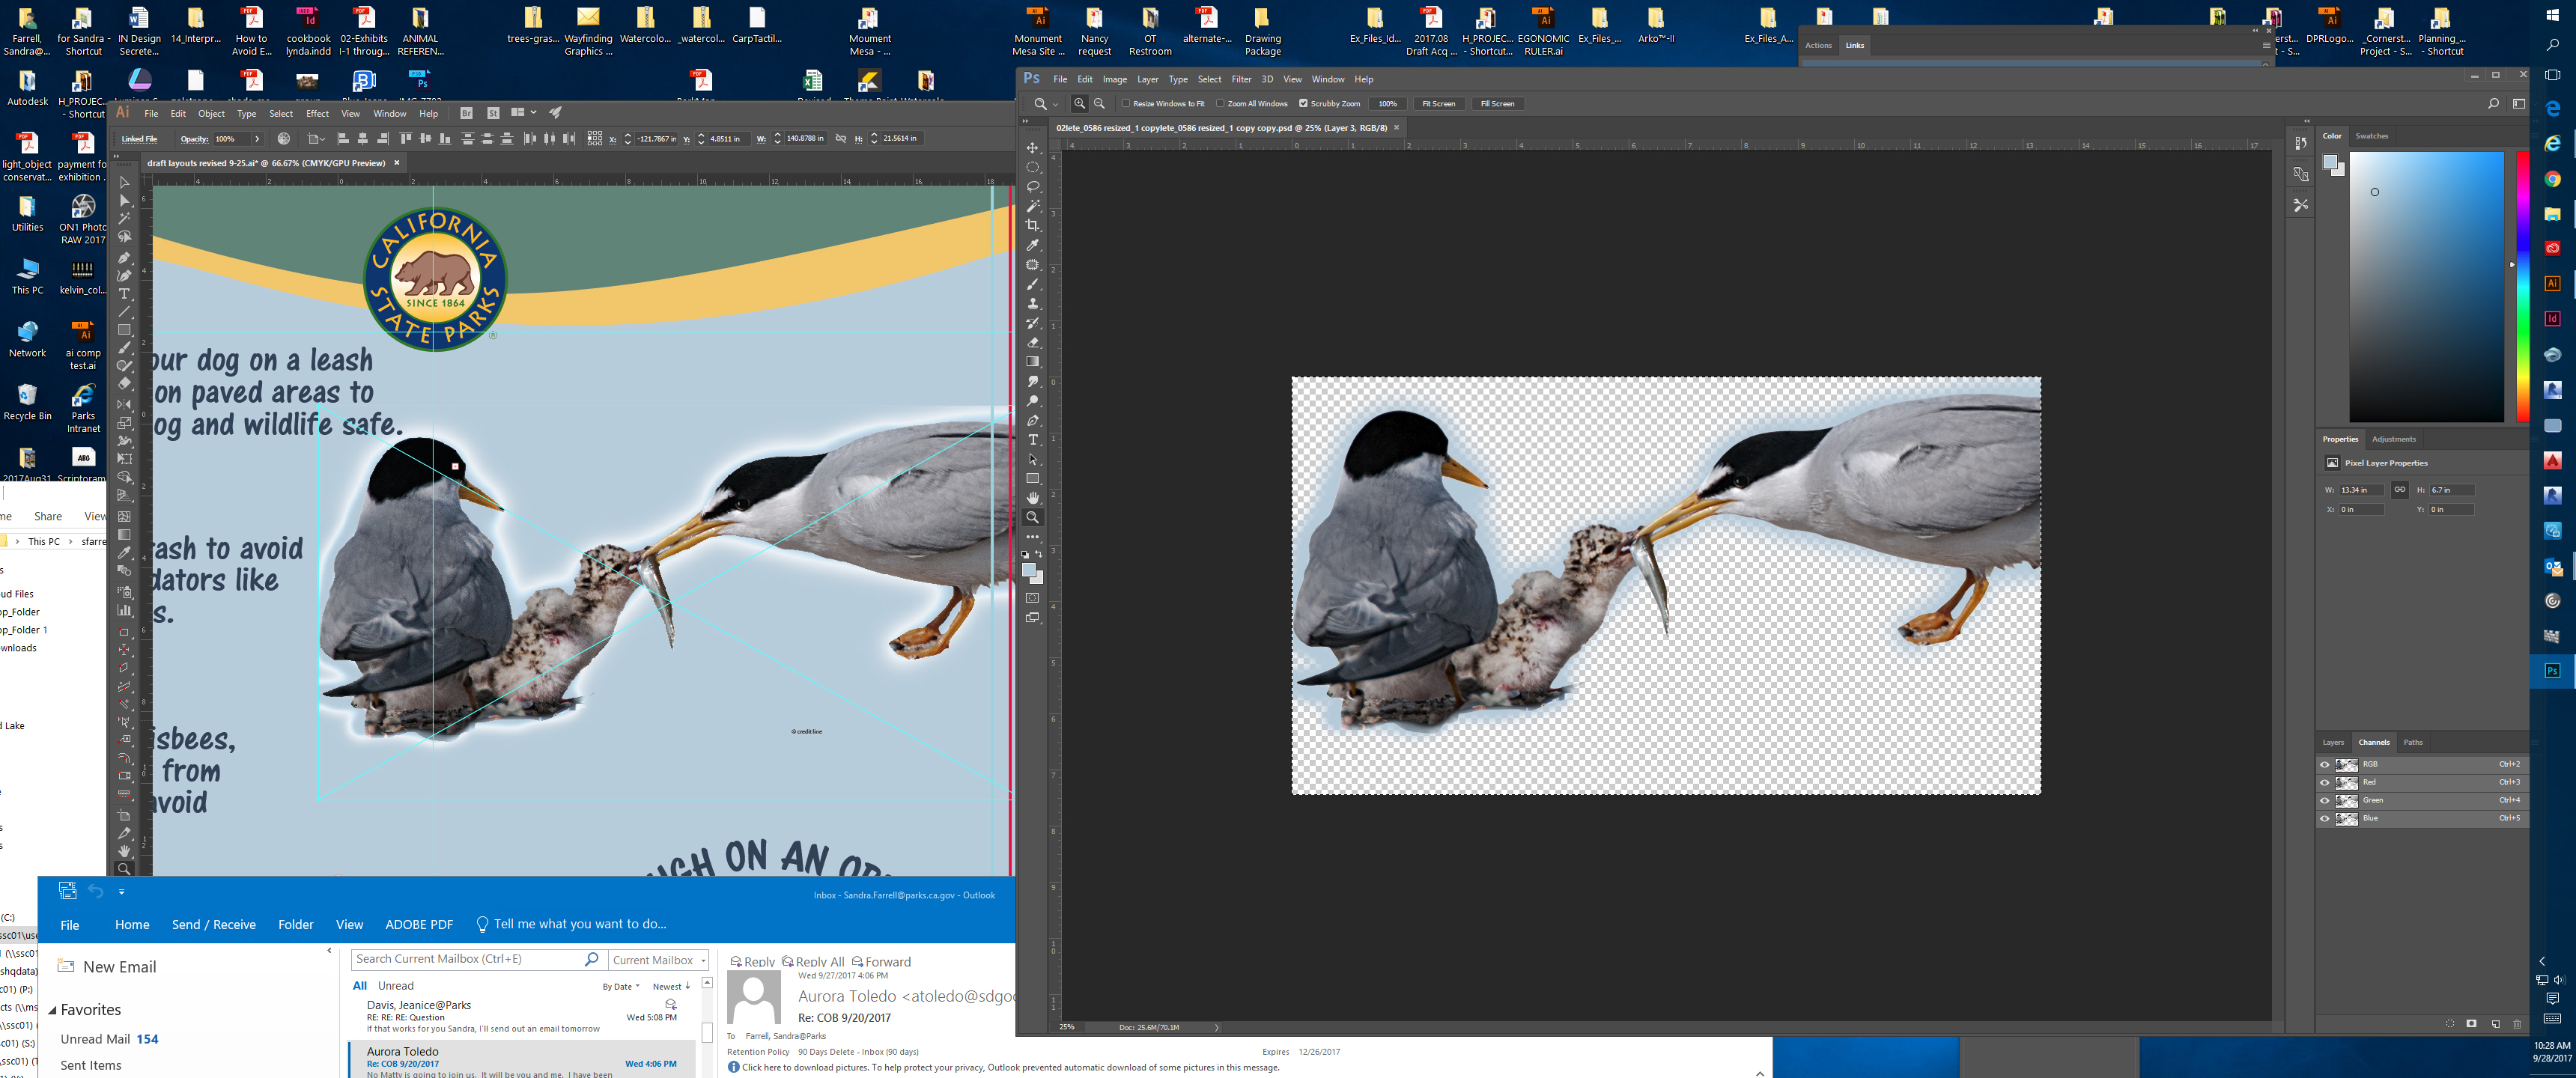
Task: Select the Lasso tool in Photoshop
Action: point(1032,187)
